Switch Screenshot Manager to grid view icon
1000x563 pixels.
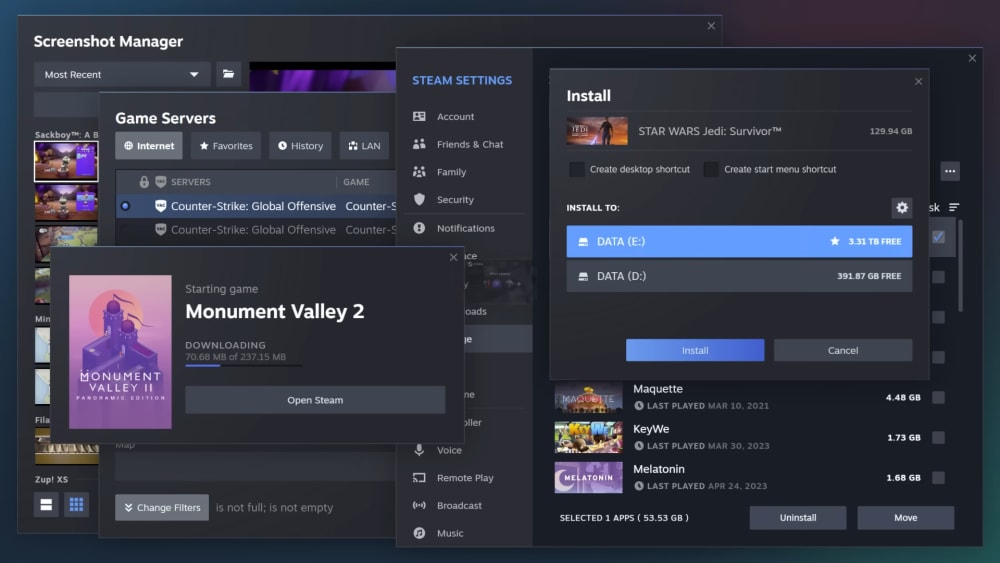(77, 505)
